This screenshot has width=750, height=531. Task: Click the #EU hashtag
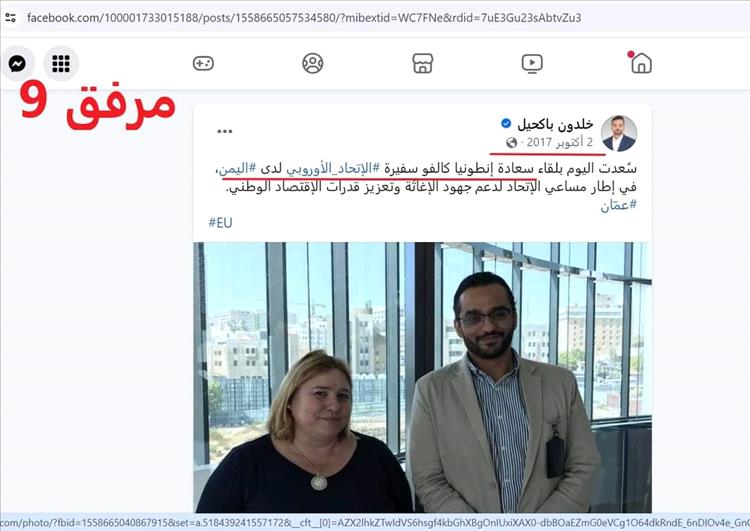tap(220, 222)
